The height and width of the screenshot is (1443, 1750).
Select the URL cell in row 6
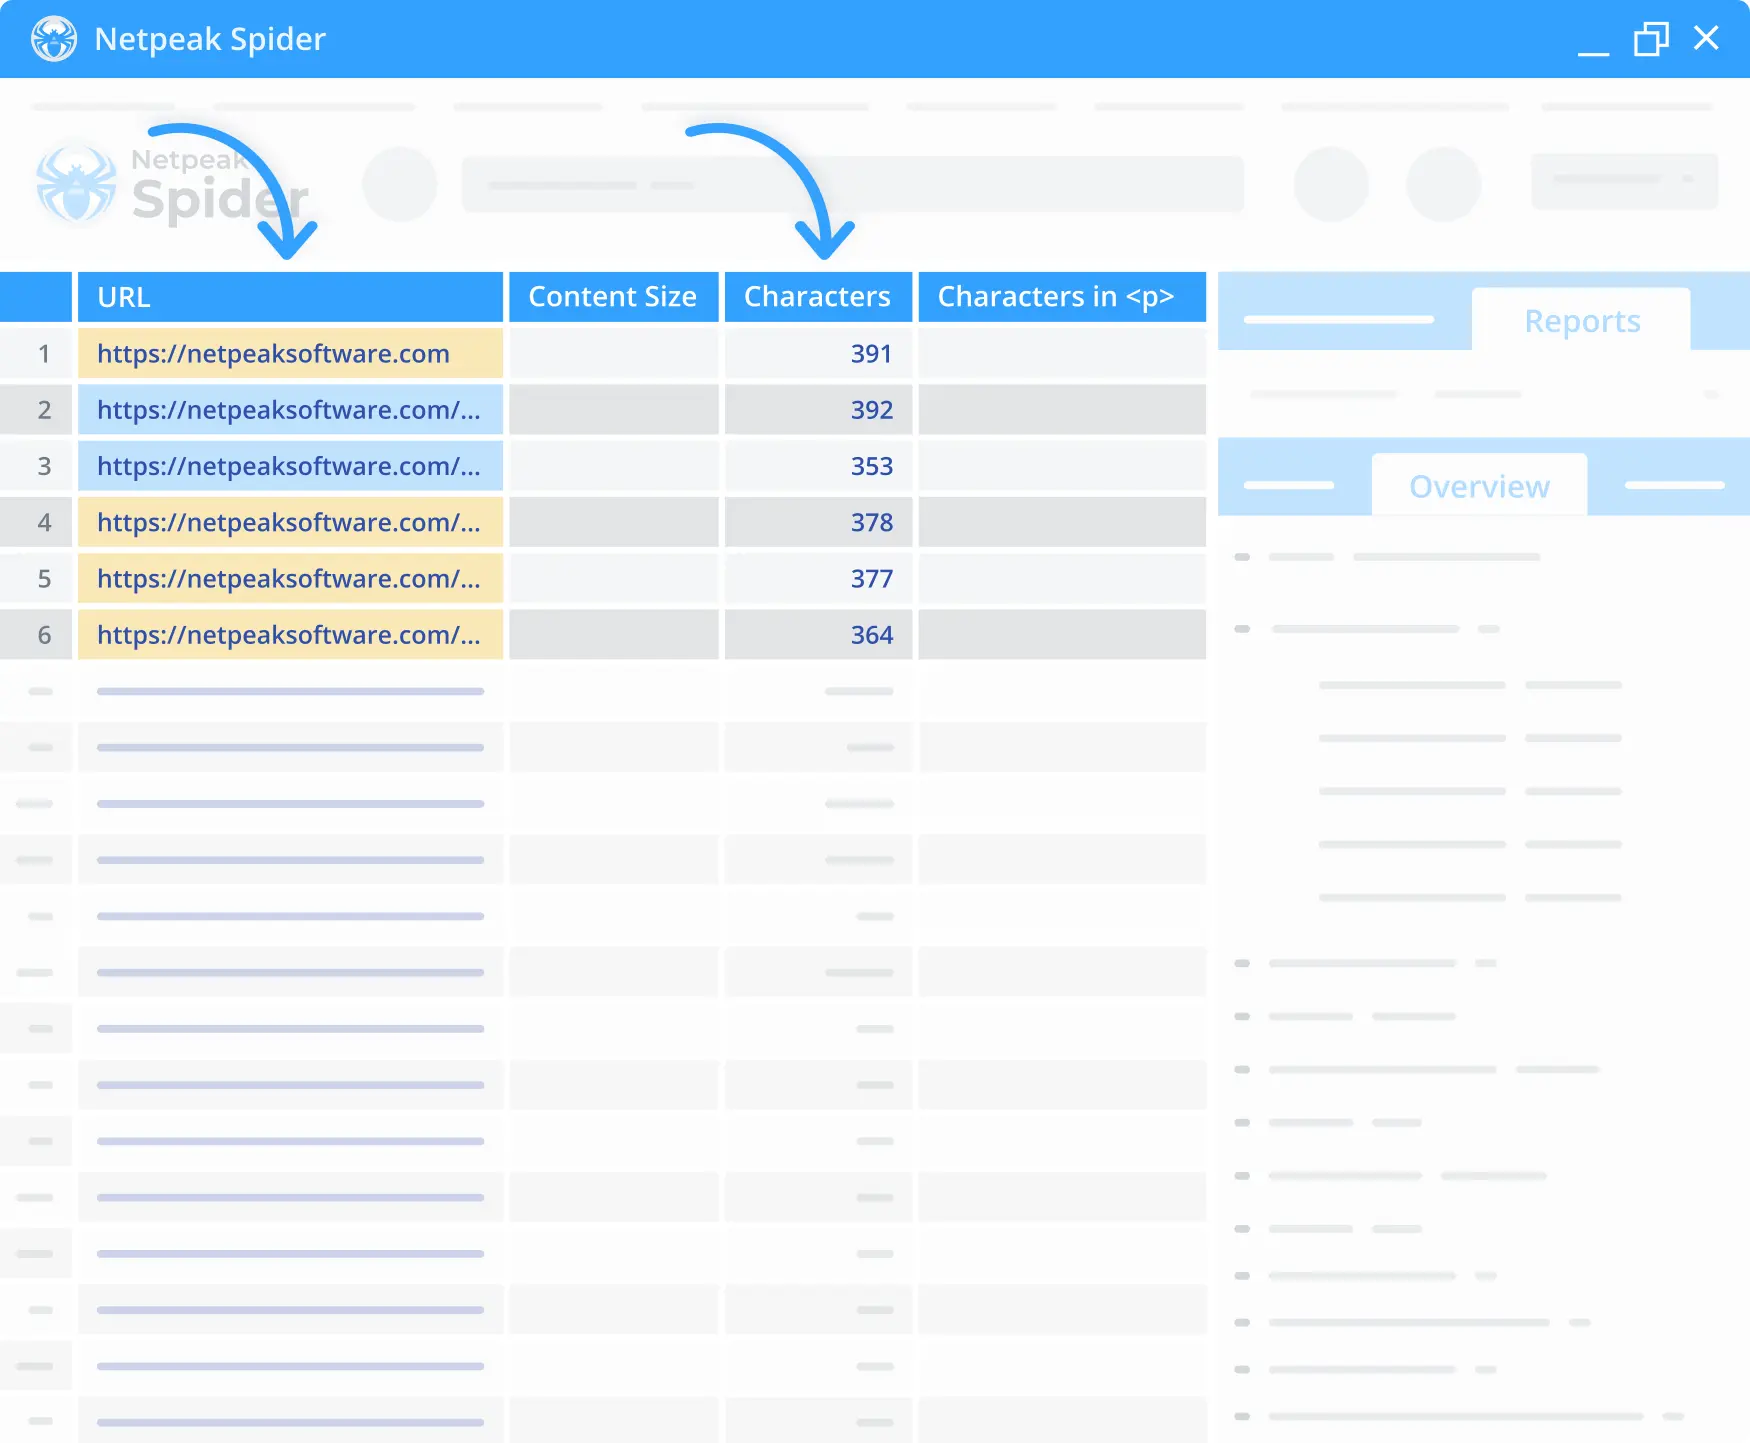290,635
